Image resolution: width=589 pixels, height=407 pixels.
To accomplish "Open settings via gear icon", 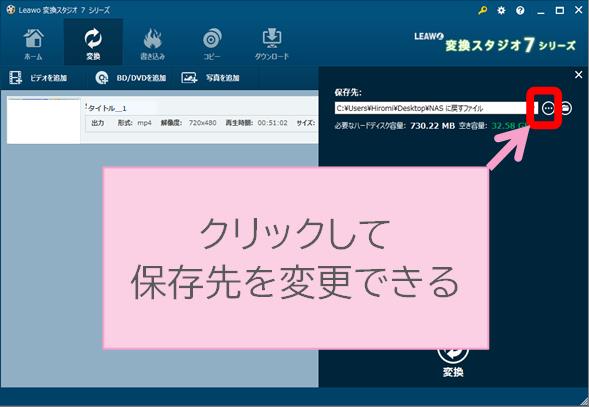I will coord(501,11).
